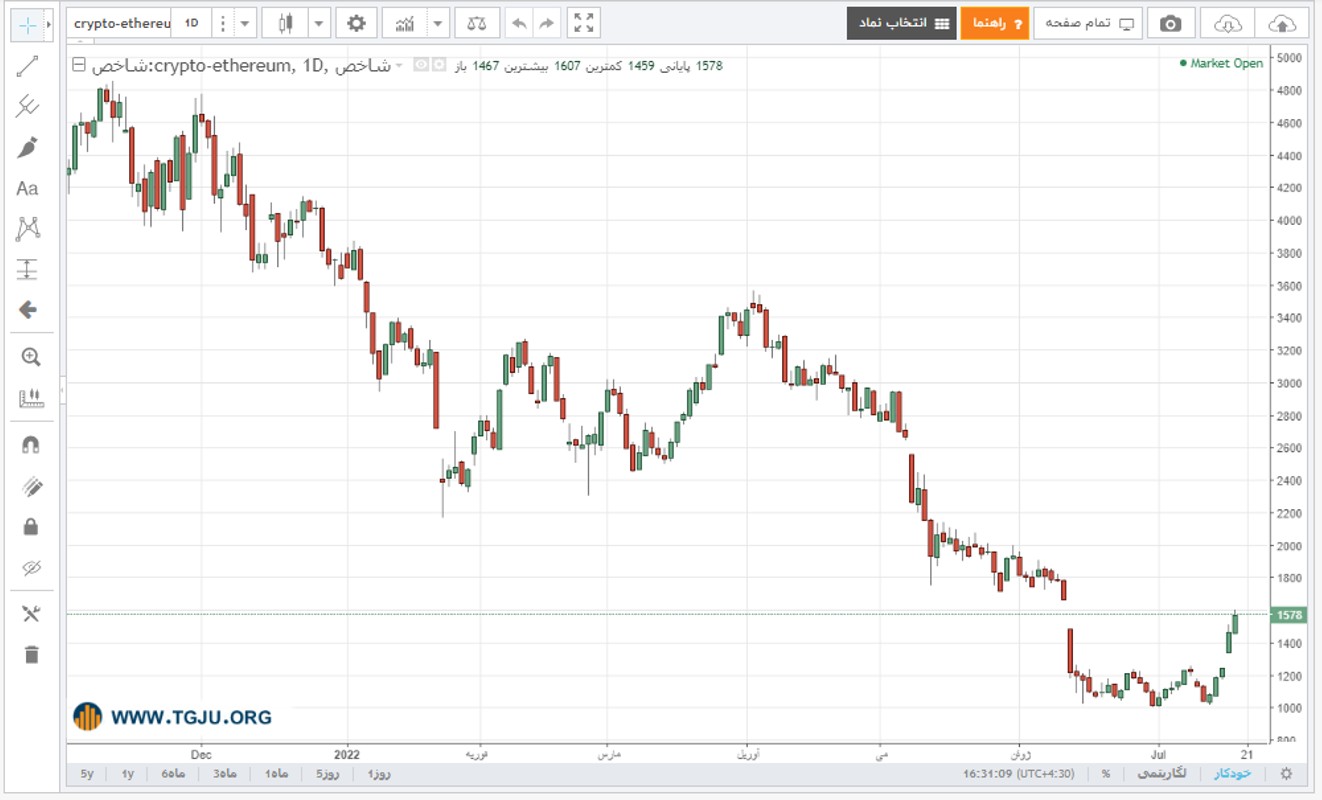The image size is (1322, 800).
Task: Redo the last chart action
Action: pyautogui.click(x=546, y=23)
